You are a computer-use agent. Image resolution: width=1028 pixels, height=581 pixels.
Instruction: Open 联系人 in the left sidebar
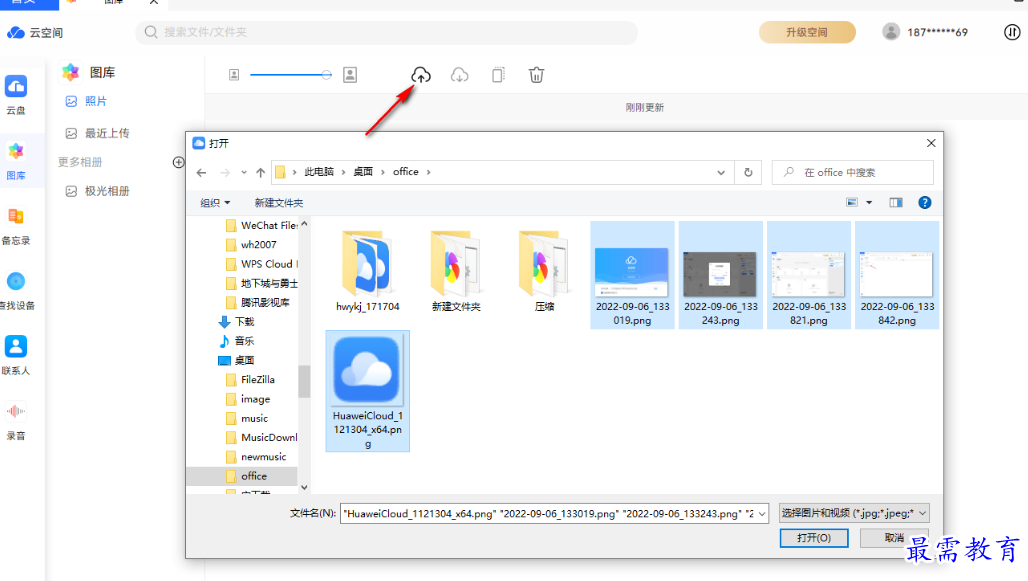[16, 355]
